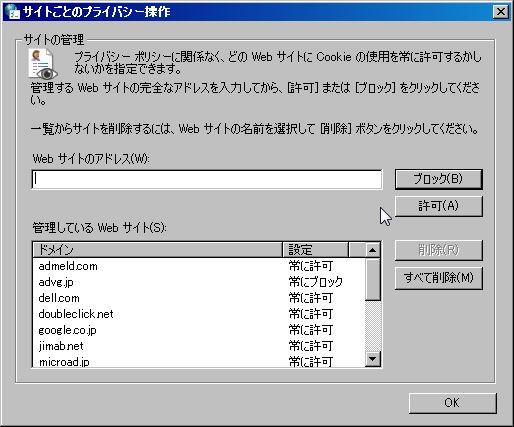Select google.co.jp in the site list
514x427 pixels.
tap(199, 330)
